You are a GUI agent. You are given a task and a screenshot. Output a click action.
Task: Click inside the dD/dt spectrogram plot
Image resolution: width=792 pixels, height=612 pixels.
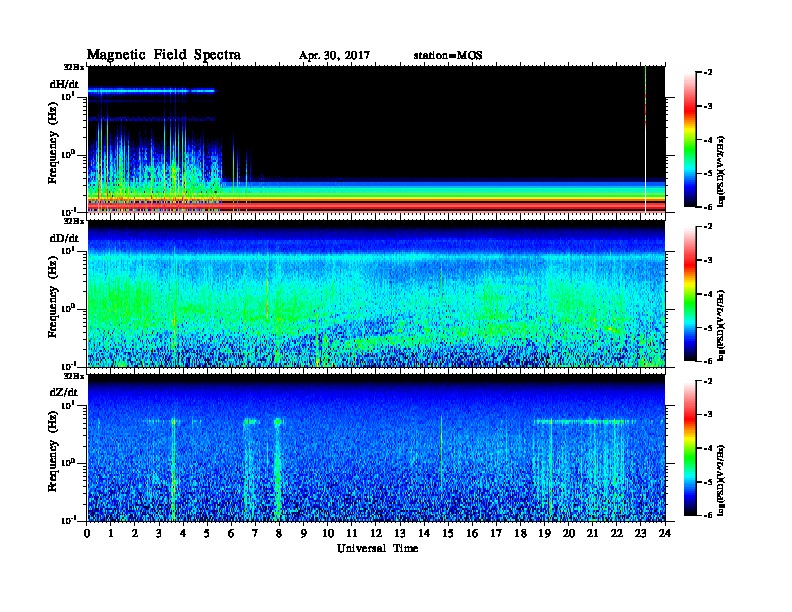pos(377,293)
